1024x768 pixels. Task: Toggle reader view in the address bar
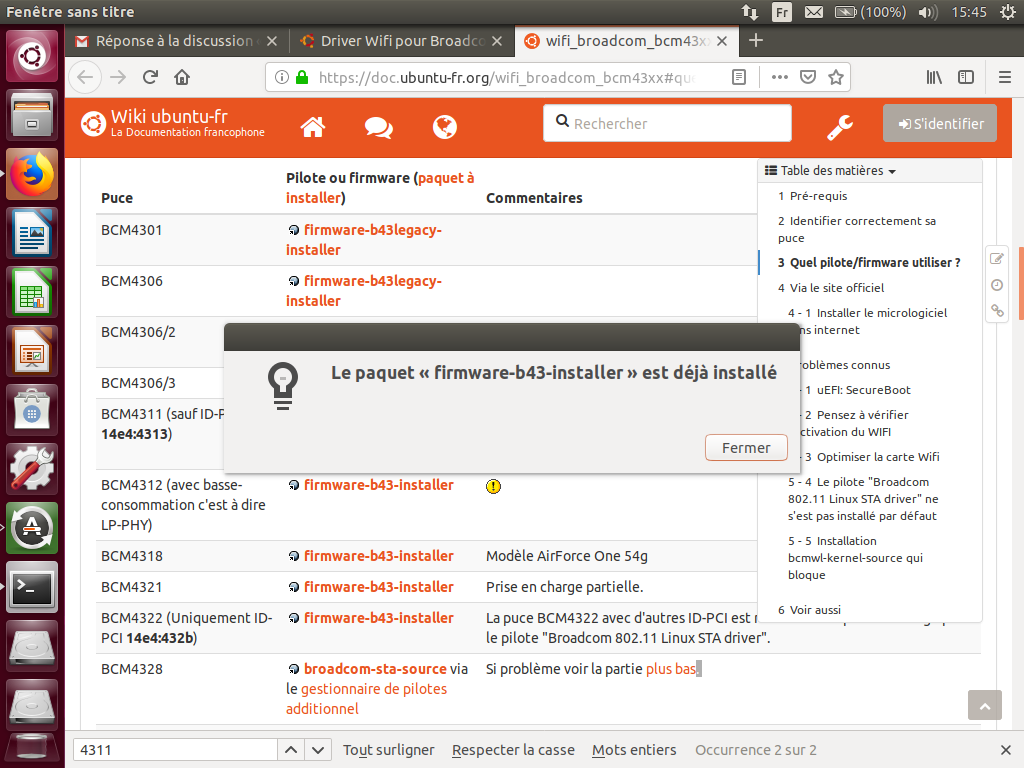coord(739,78)
